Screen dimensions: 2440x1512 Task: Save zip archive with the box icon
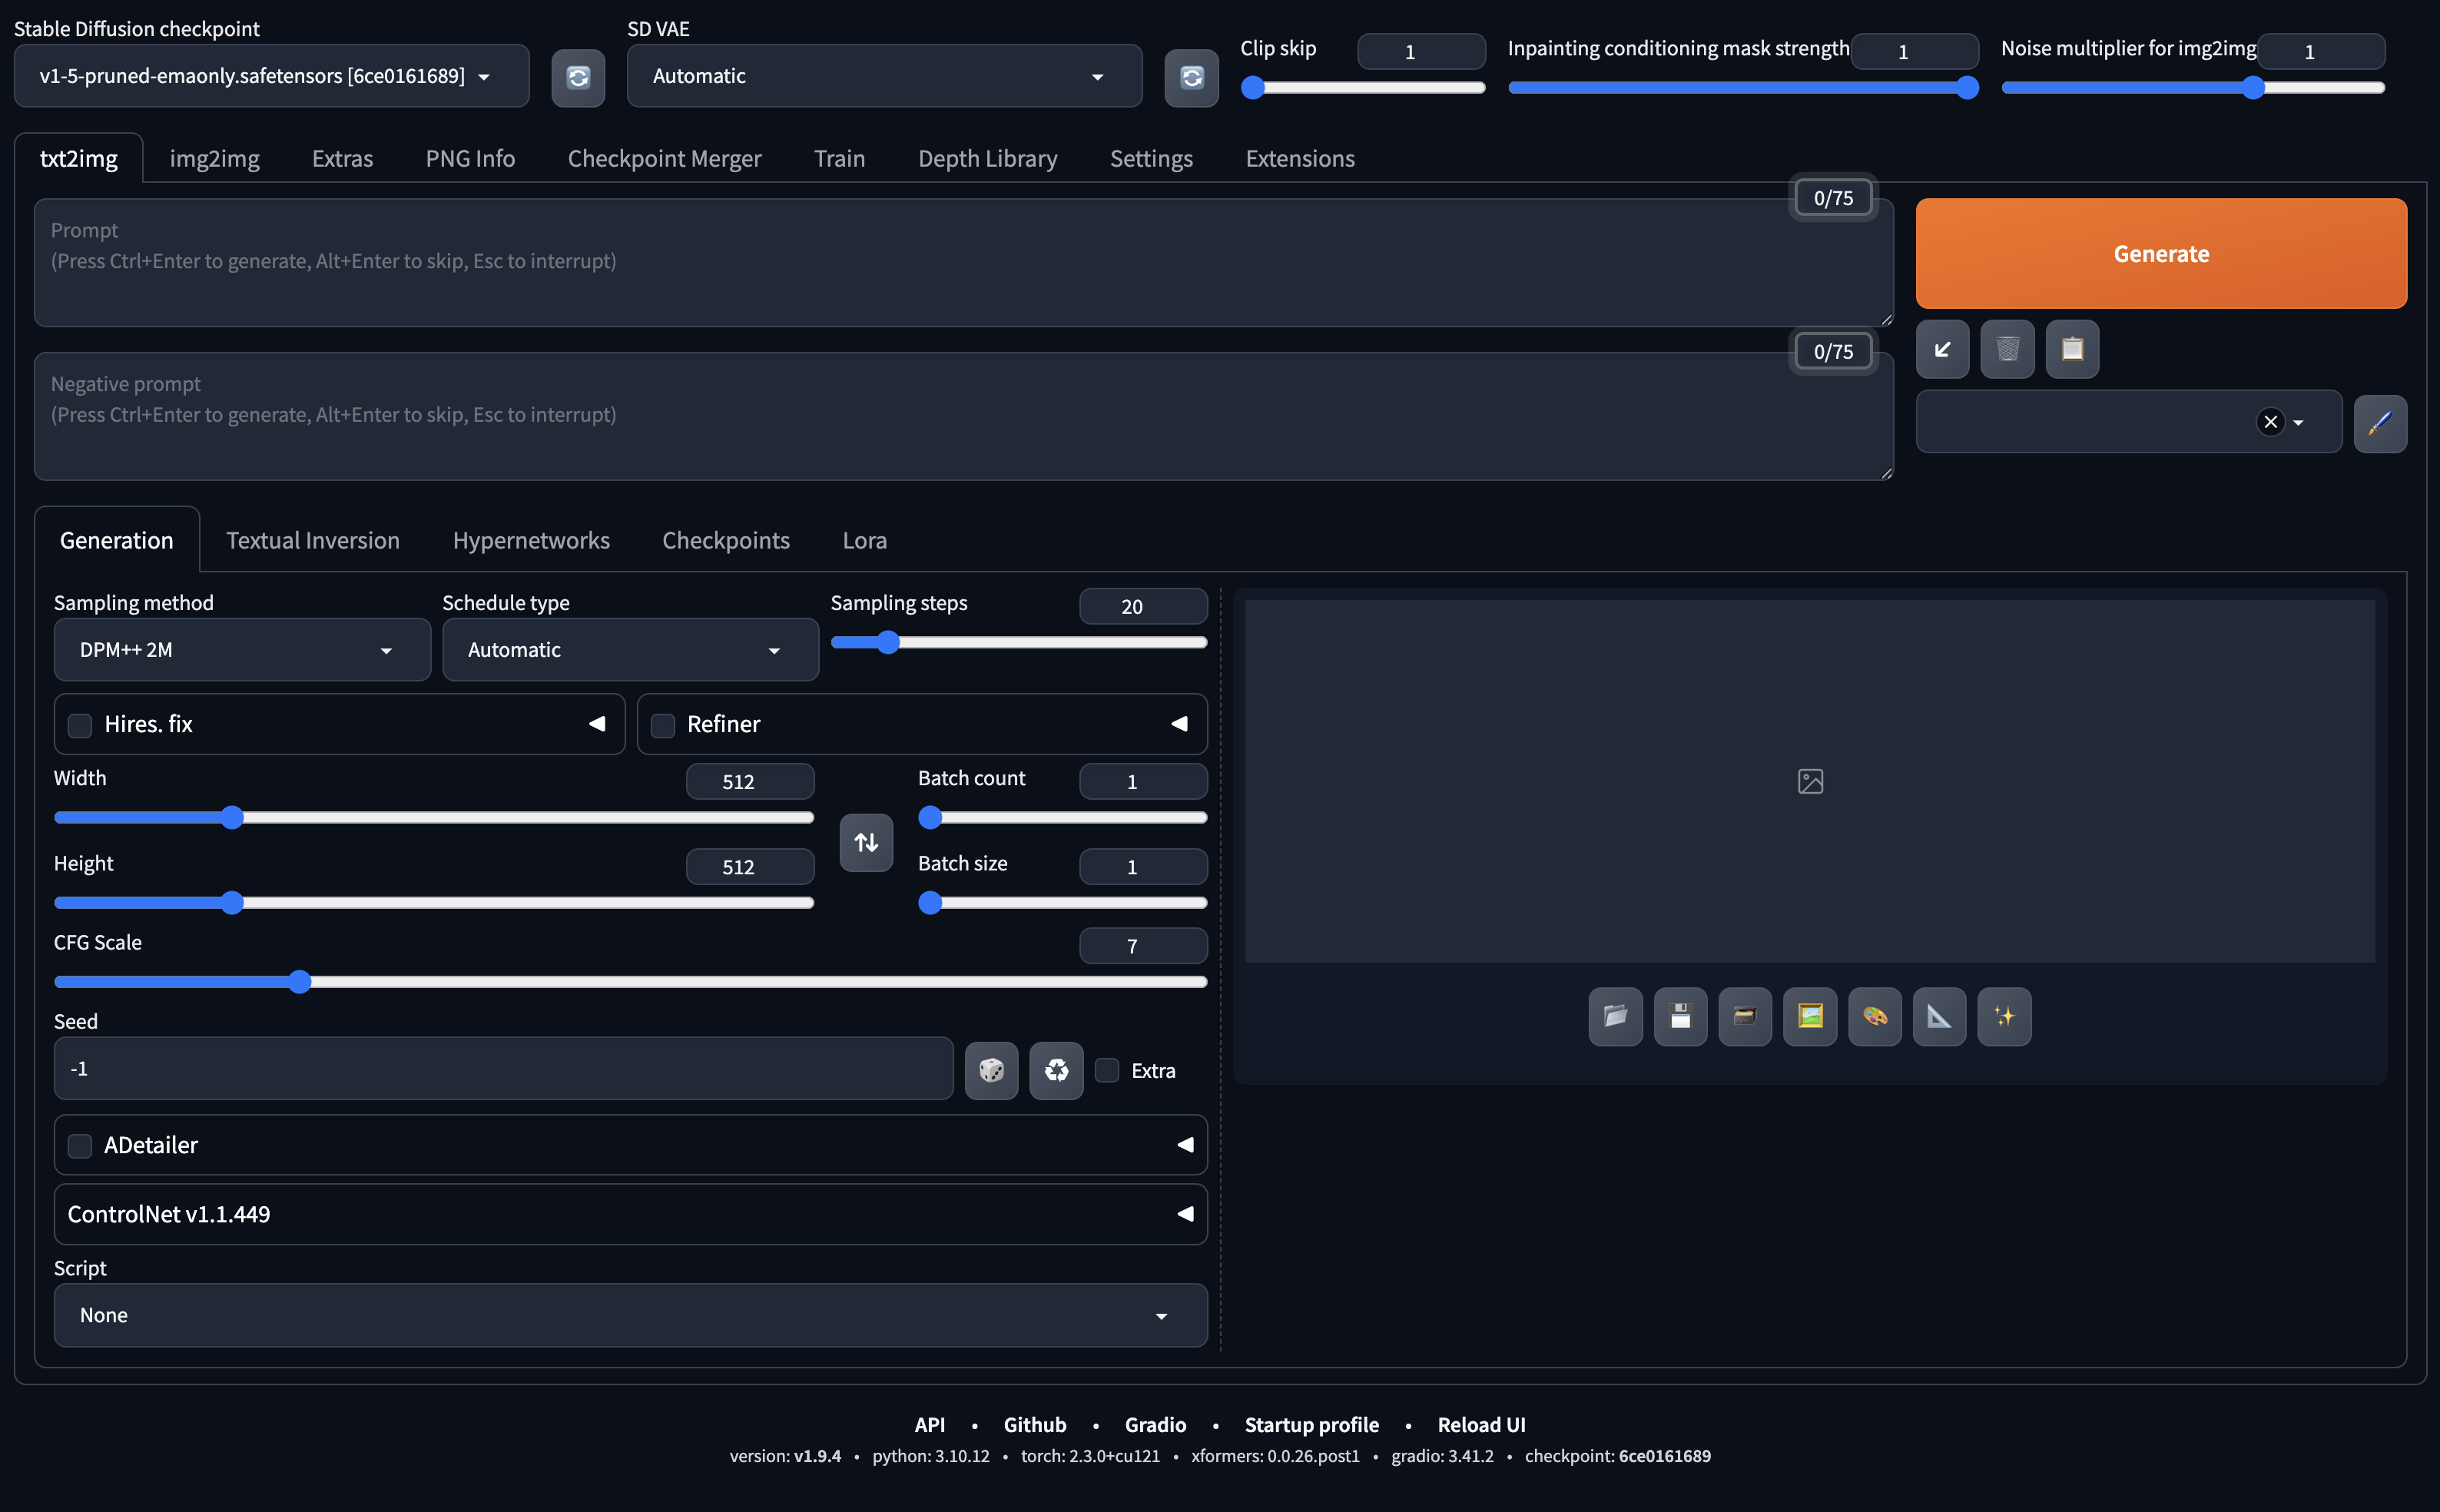[1745, 1017]
